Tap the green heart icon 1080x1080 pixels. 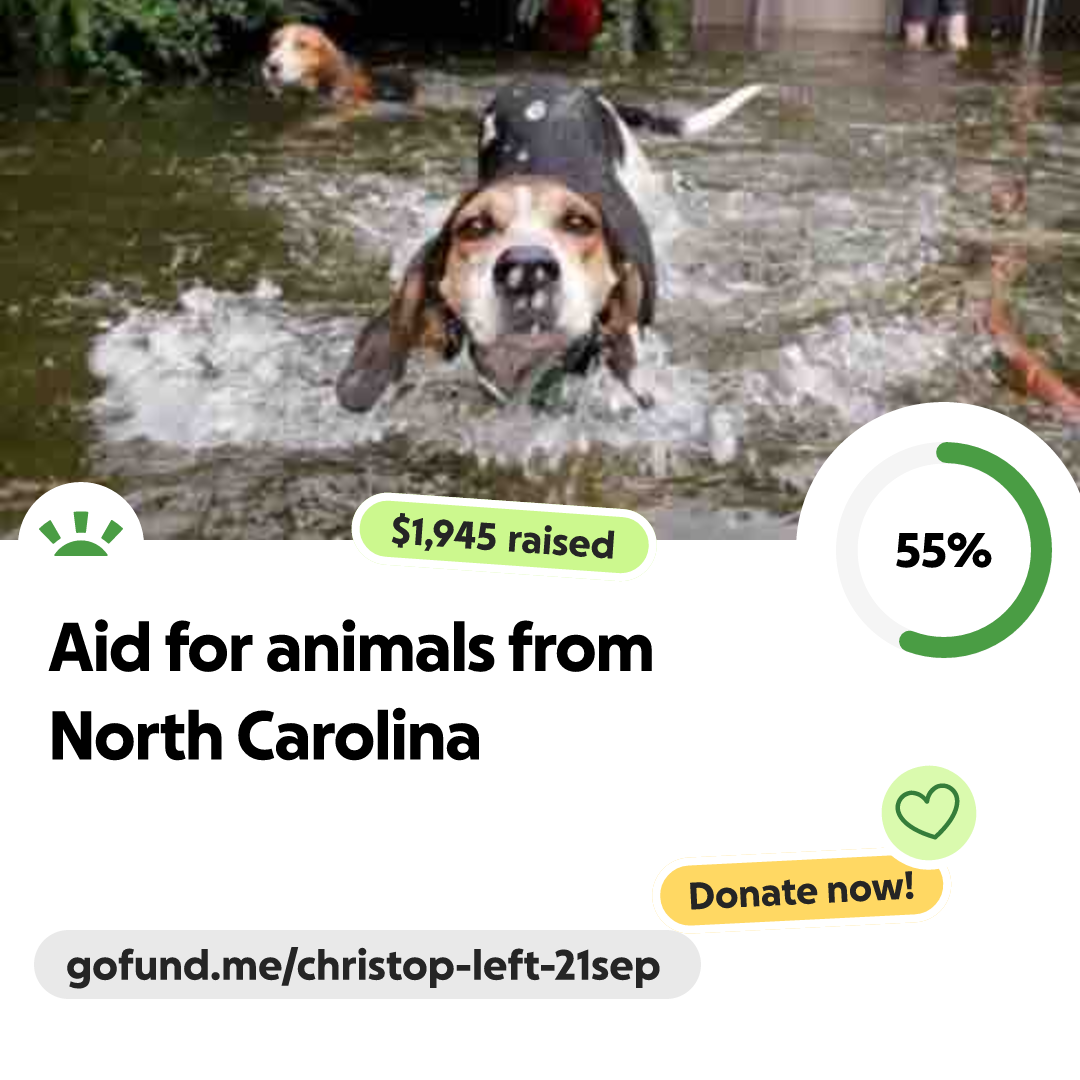coord(928,811)
